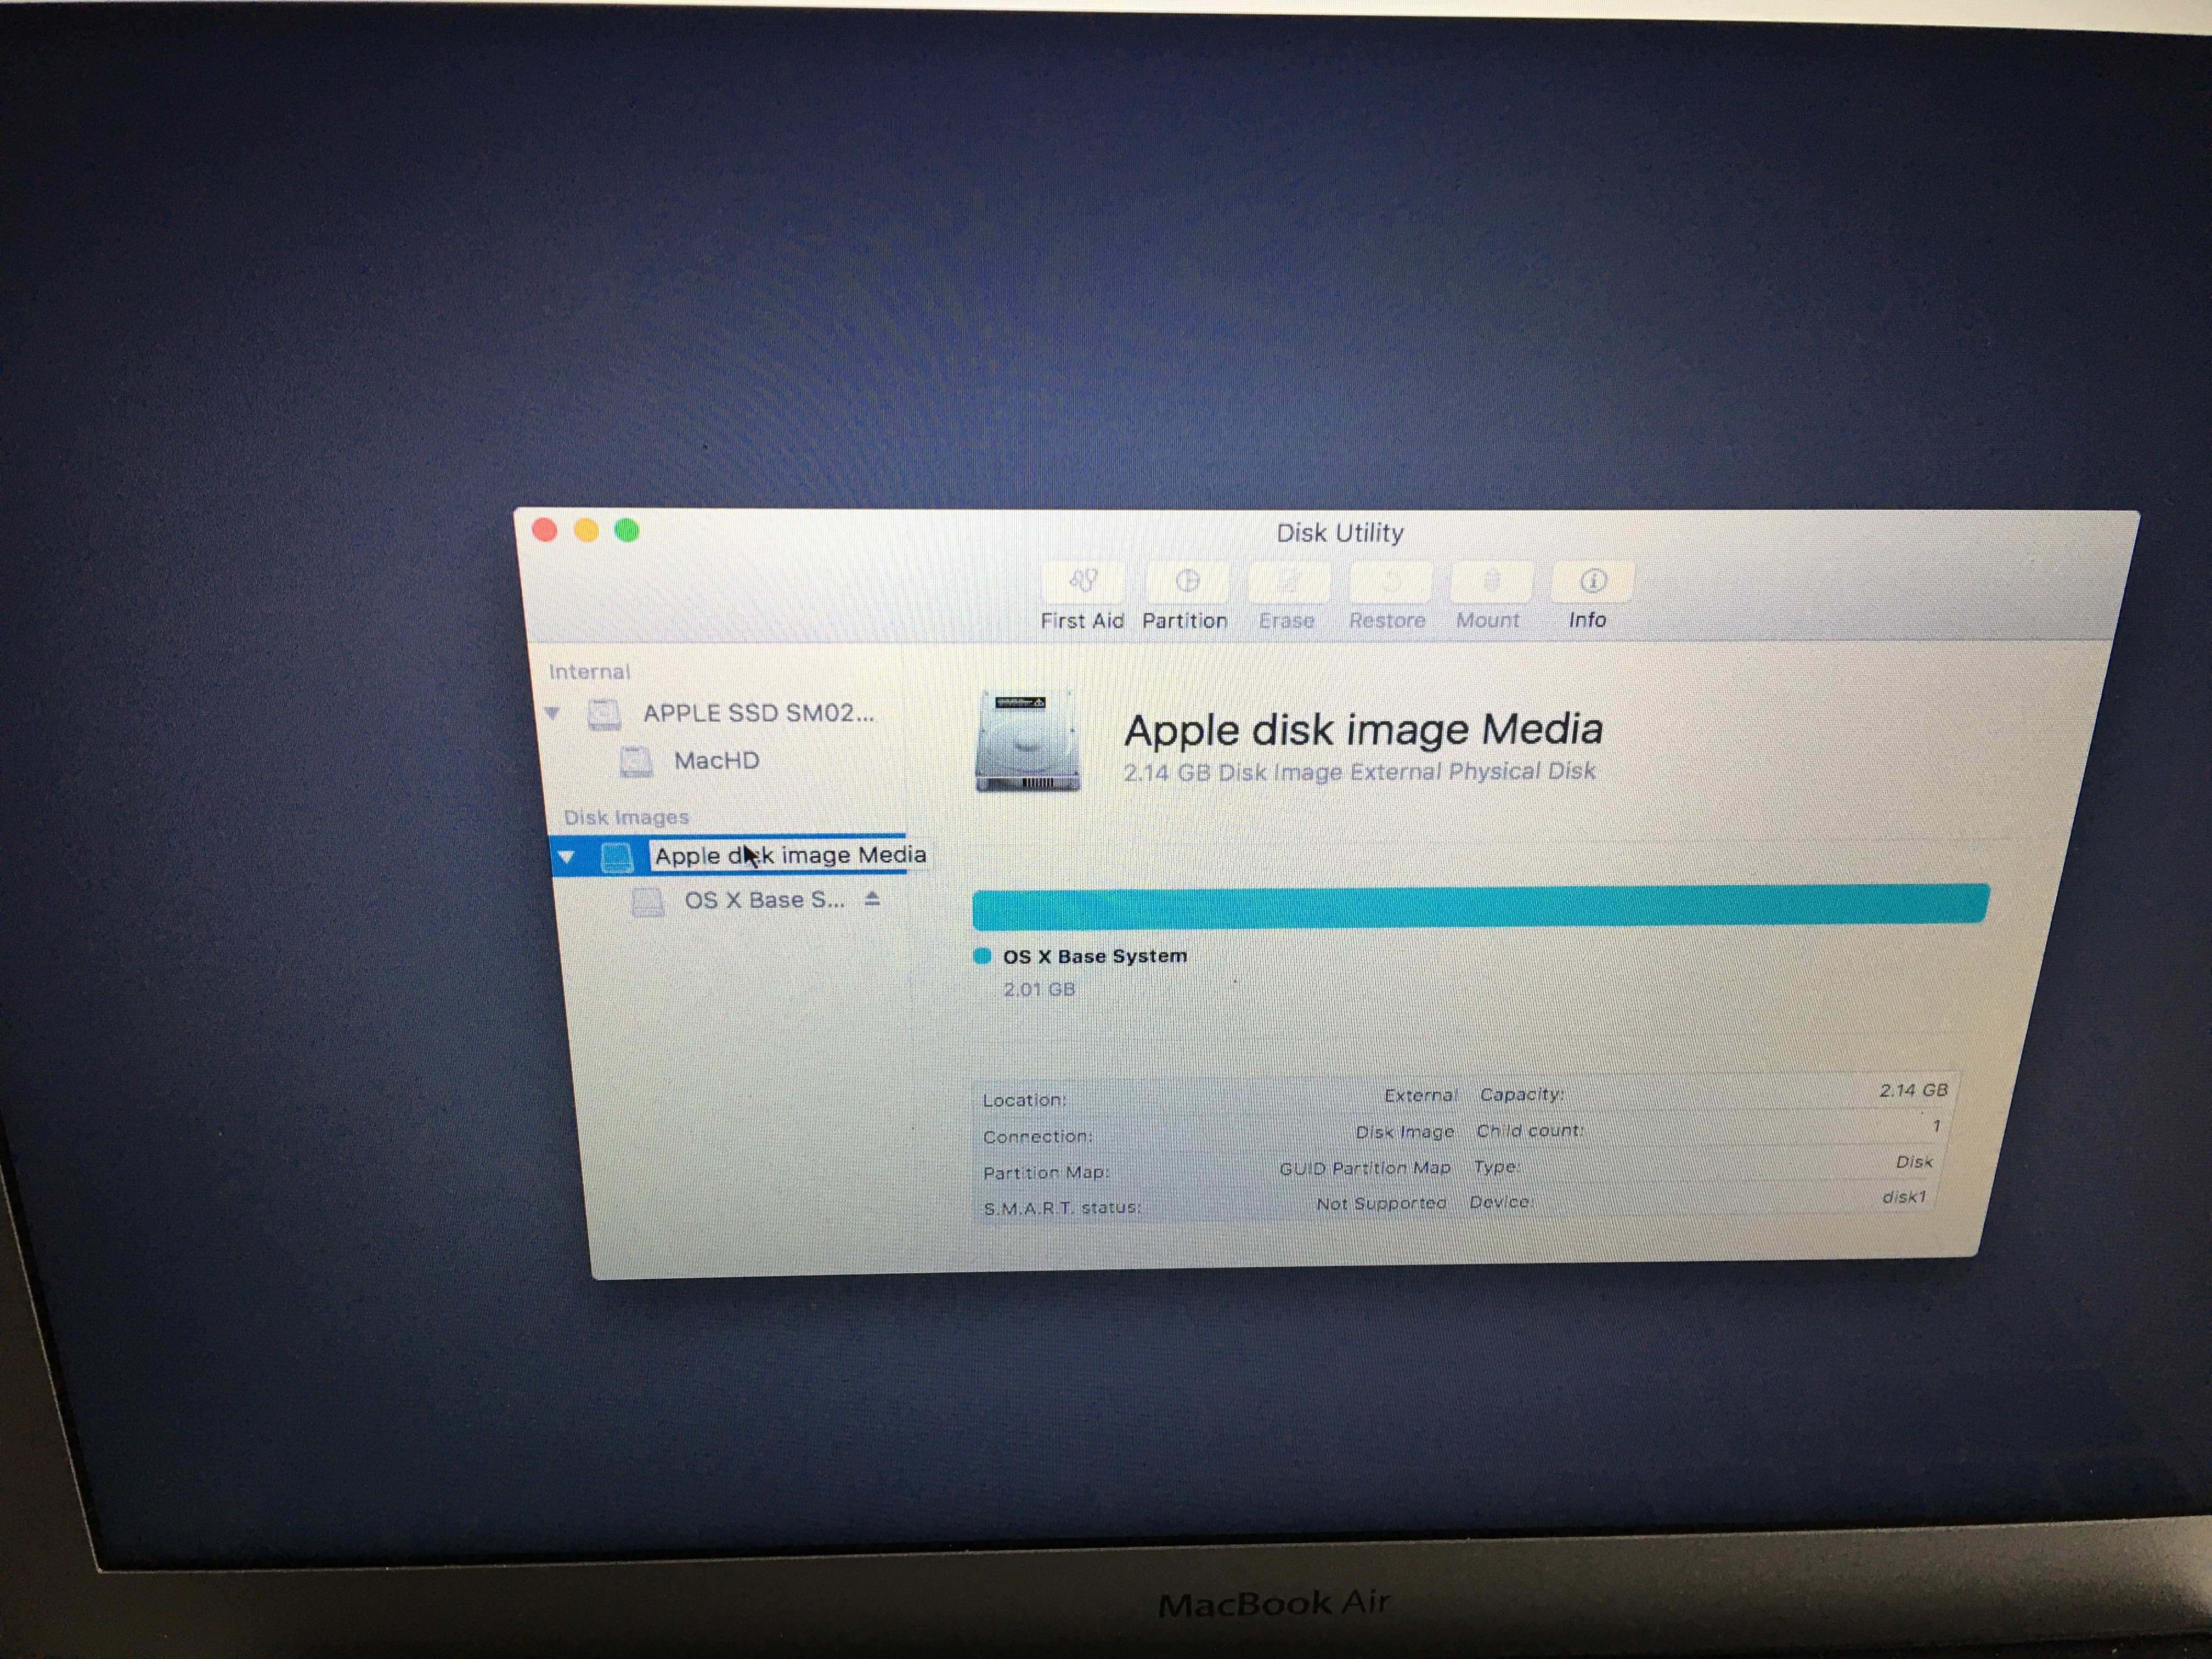The image size is (2212, 1659).
Task: Click the Disk Utility window title
Action: coord(1339,533)
